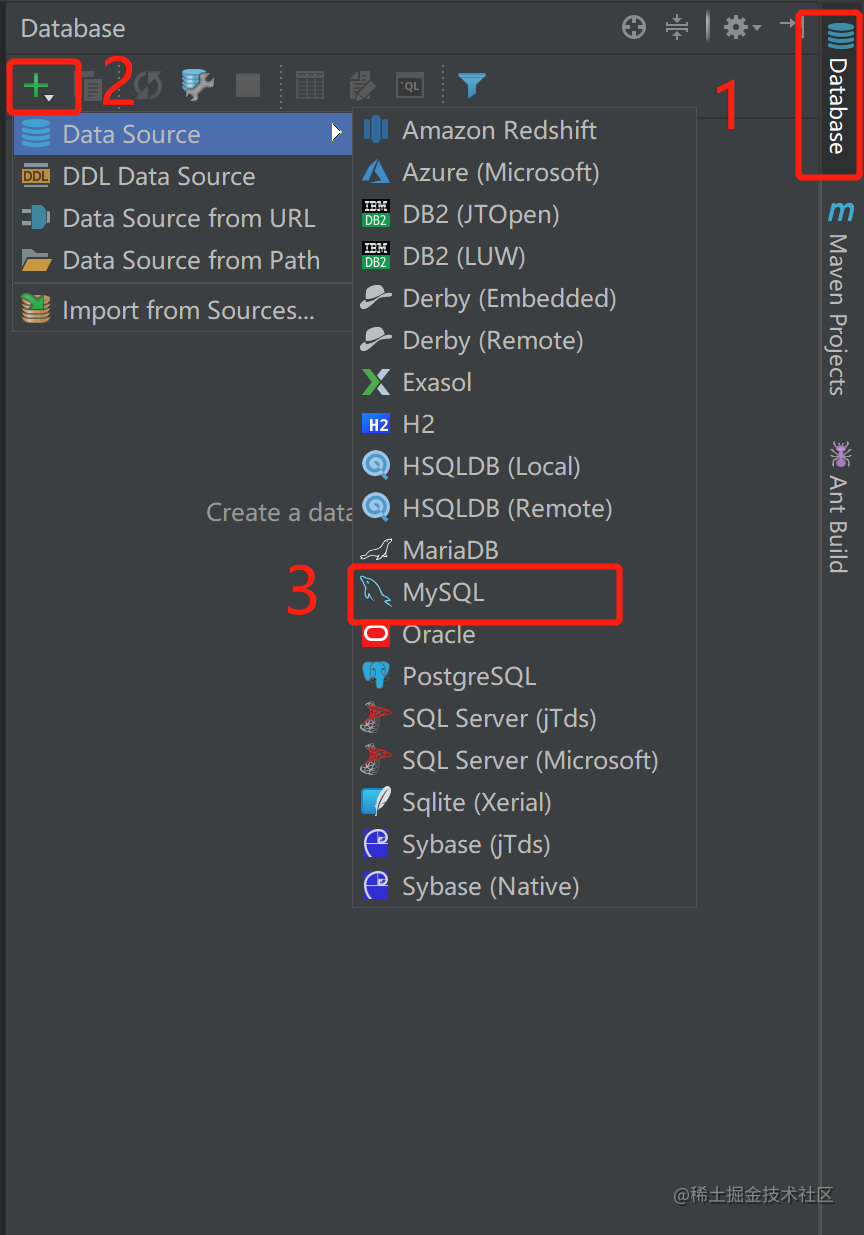864x1235 pixels.
Task: Open data source properties wrench icon
Action: point(198,86)
